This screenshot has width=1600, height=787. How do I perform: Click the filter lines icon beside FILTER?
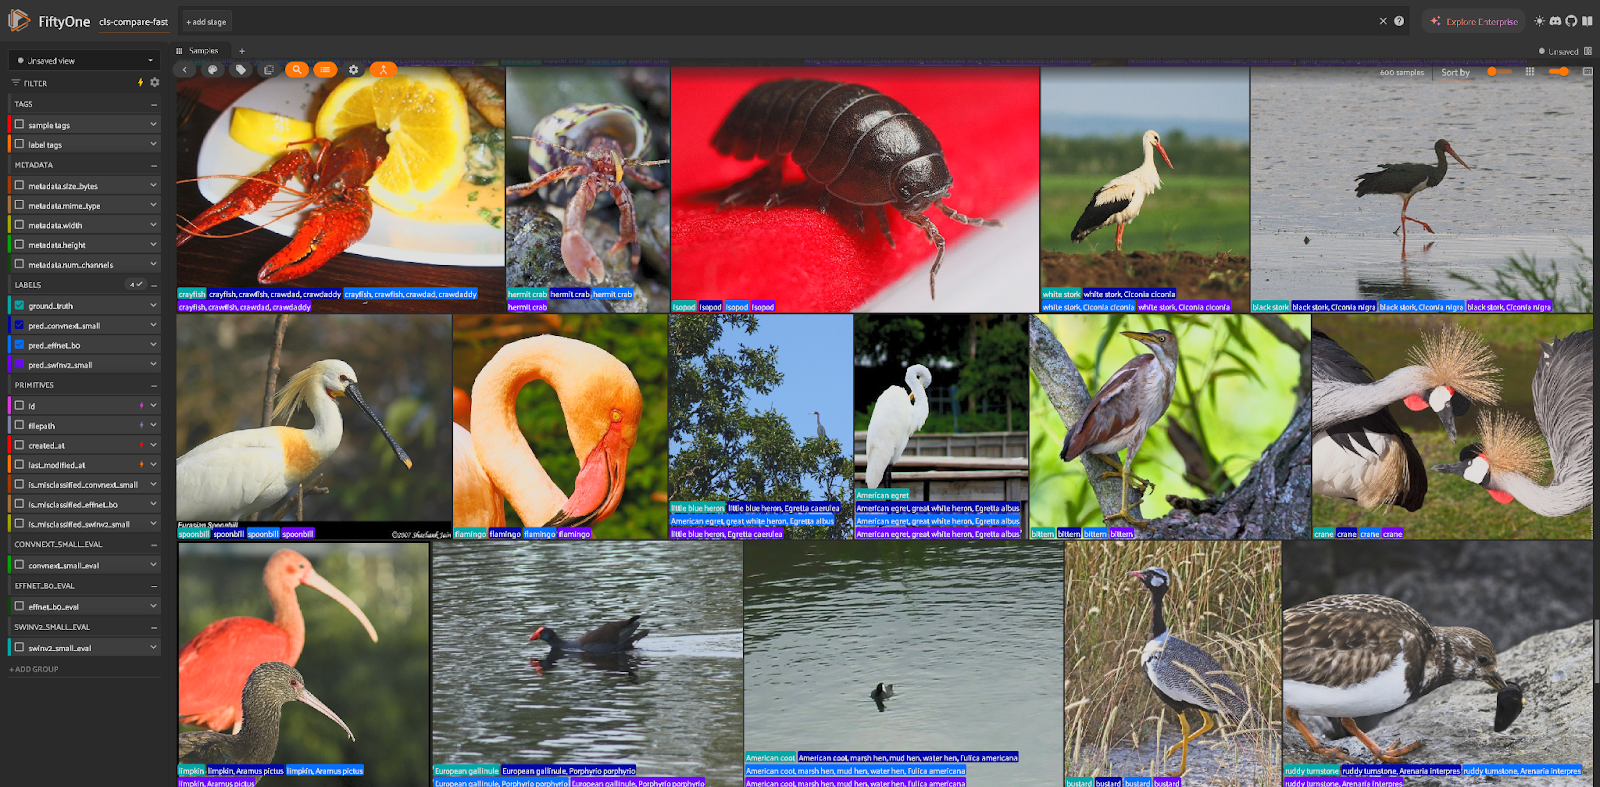[x=15, y=83]
